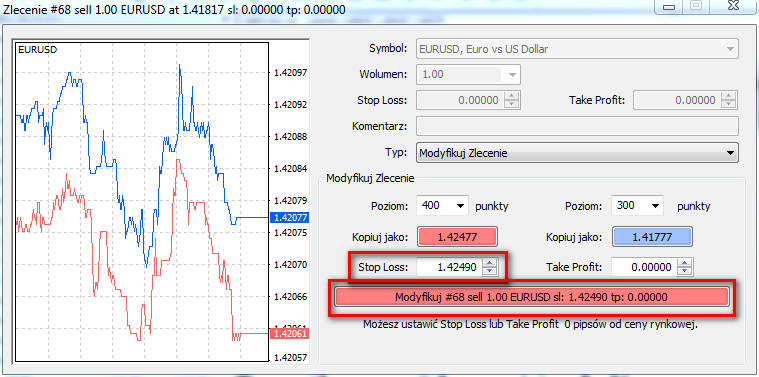759x377 pixels.
Task: Open the Symbol dropdown showing EURUSD
Action: click(x=577, y=49)
